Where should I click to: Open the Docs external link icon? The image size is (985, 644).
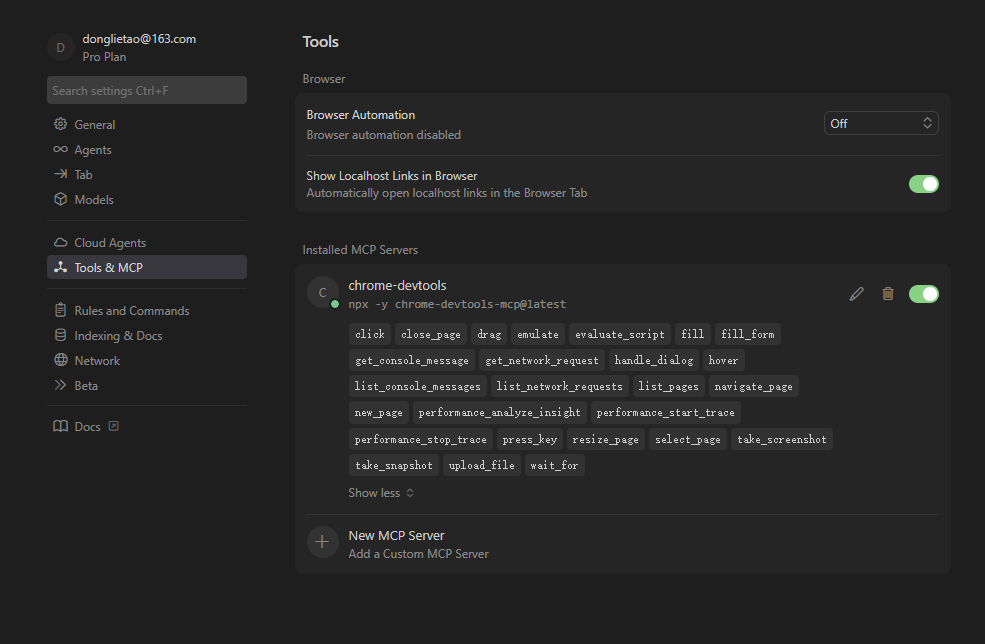pyautogui.click(x=113, y=426)
